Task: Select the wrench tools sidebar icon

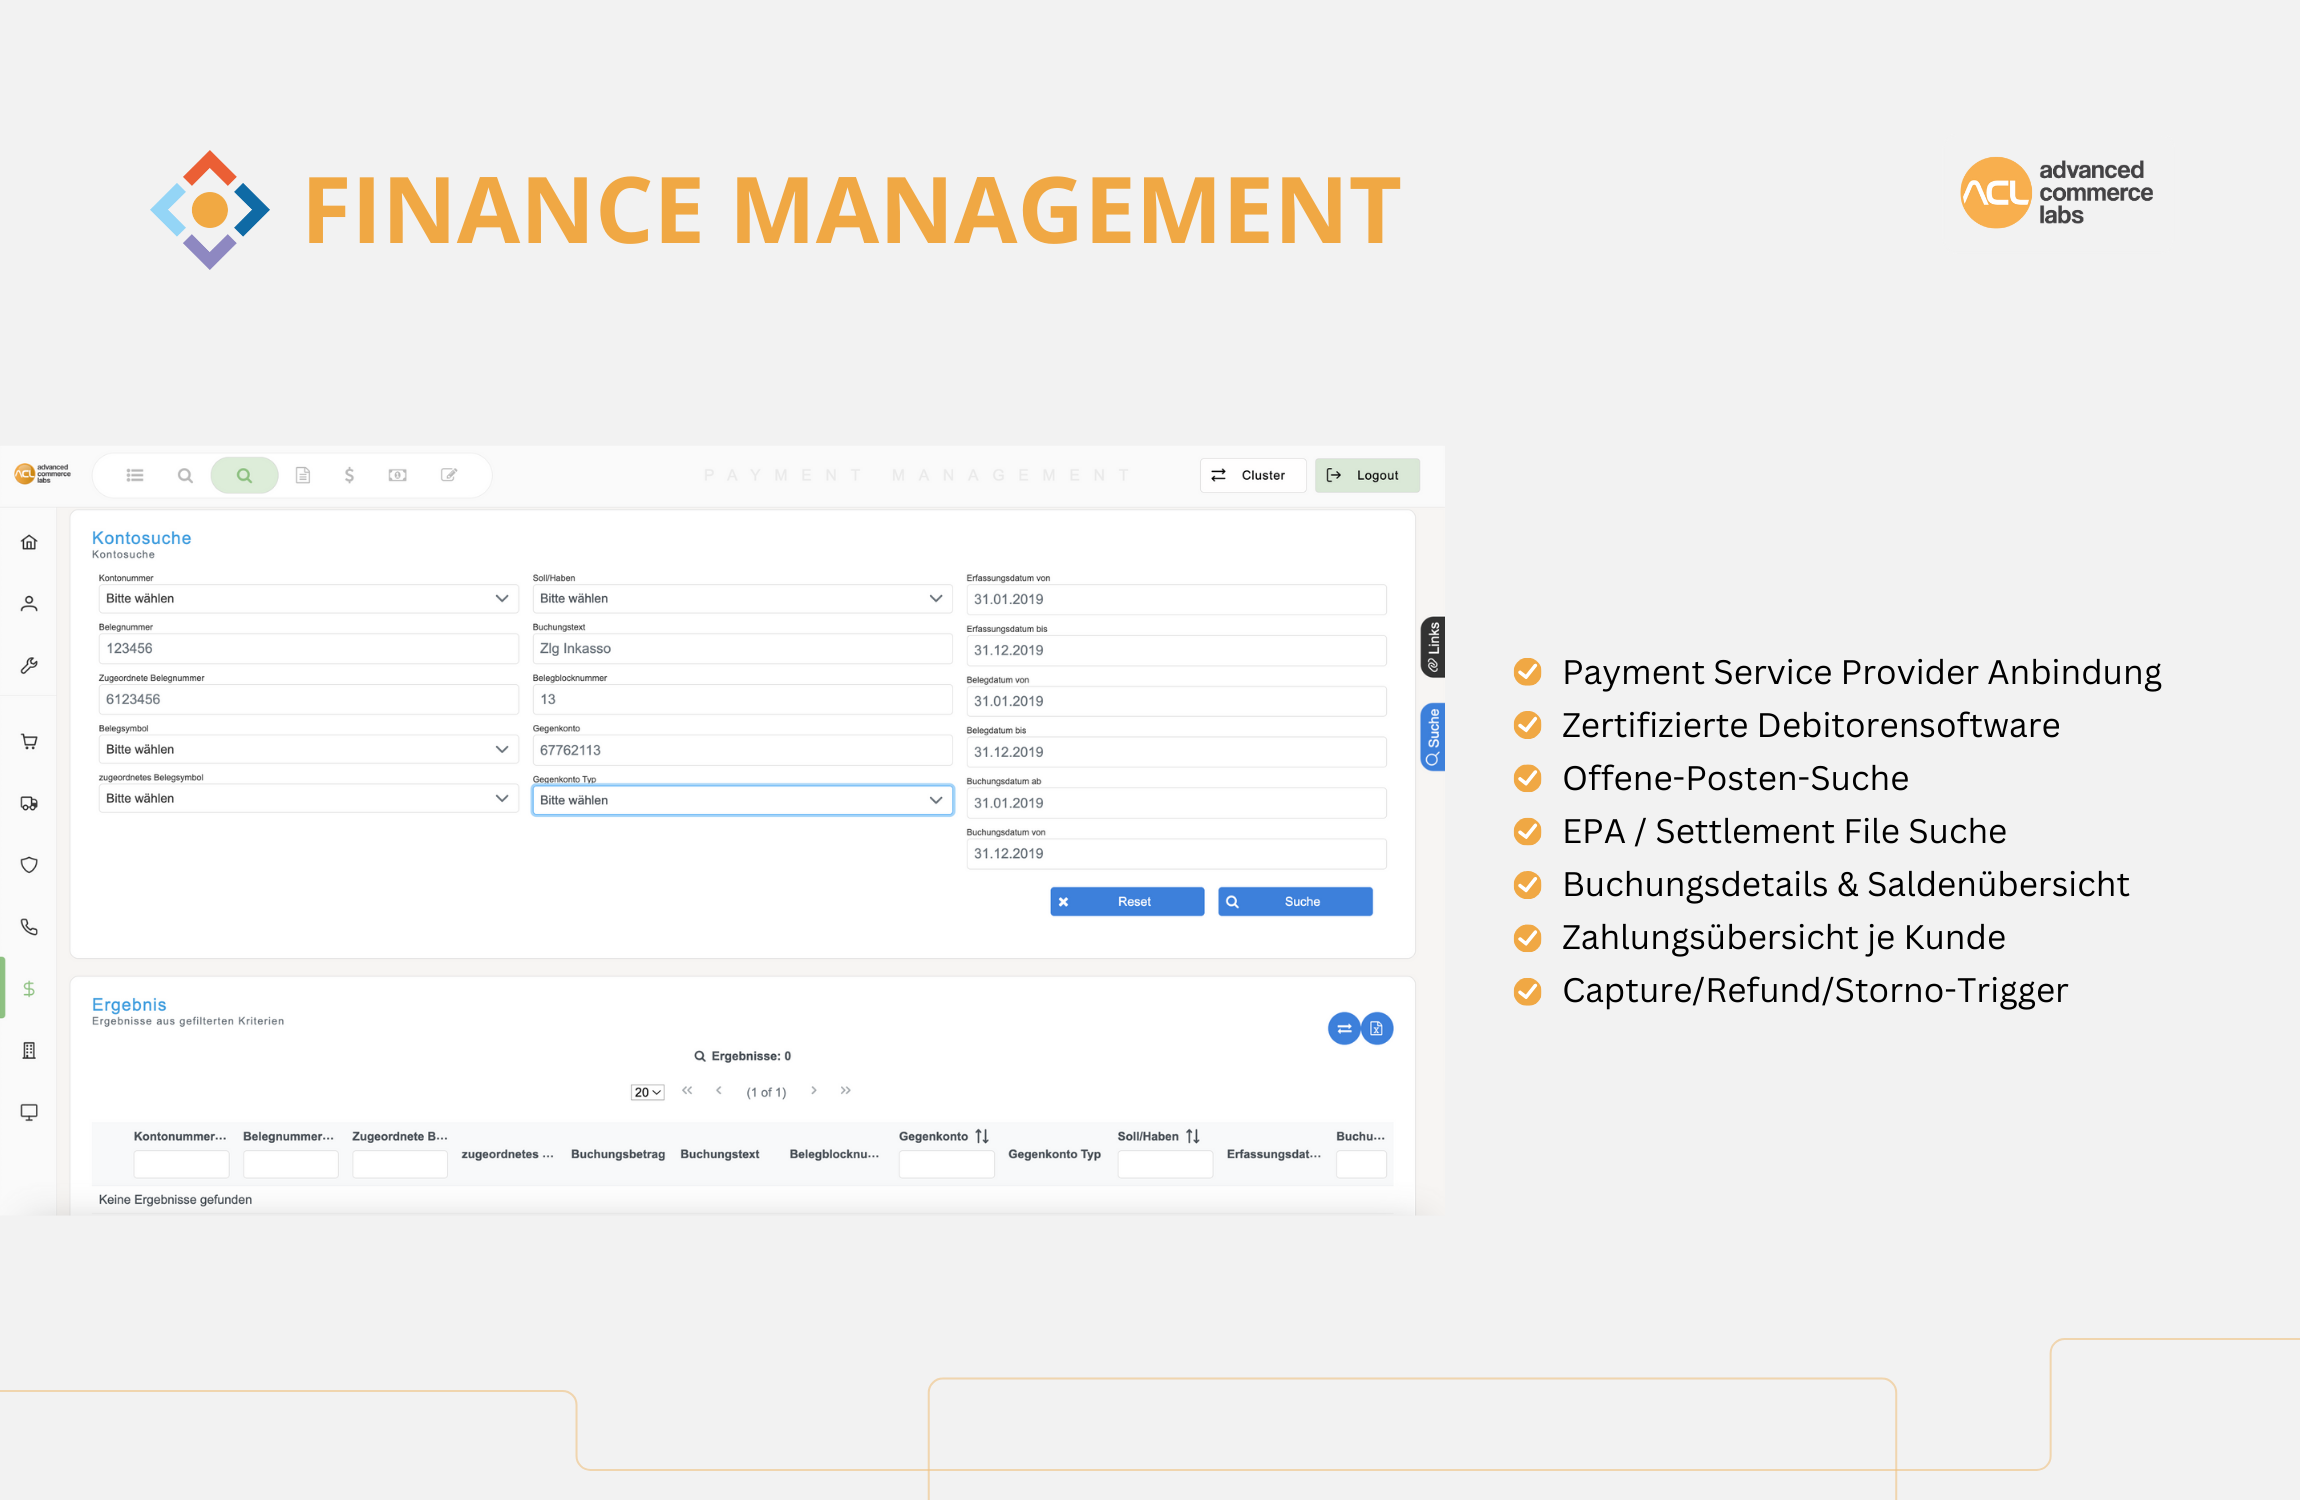Action: coord(29,666)
